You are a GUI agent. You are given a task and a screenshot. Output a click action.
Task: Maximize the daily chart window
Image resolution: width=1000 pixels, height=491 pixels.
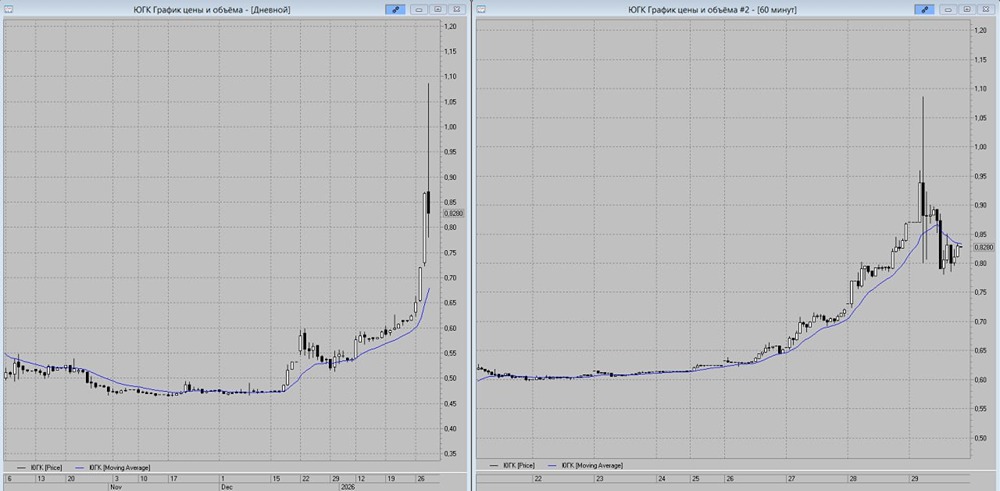click(436, 9)
